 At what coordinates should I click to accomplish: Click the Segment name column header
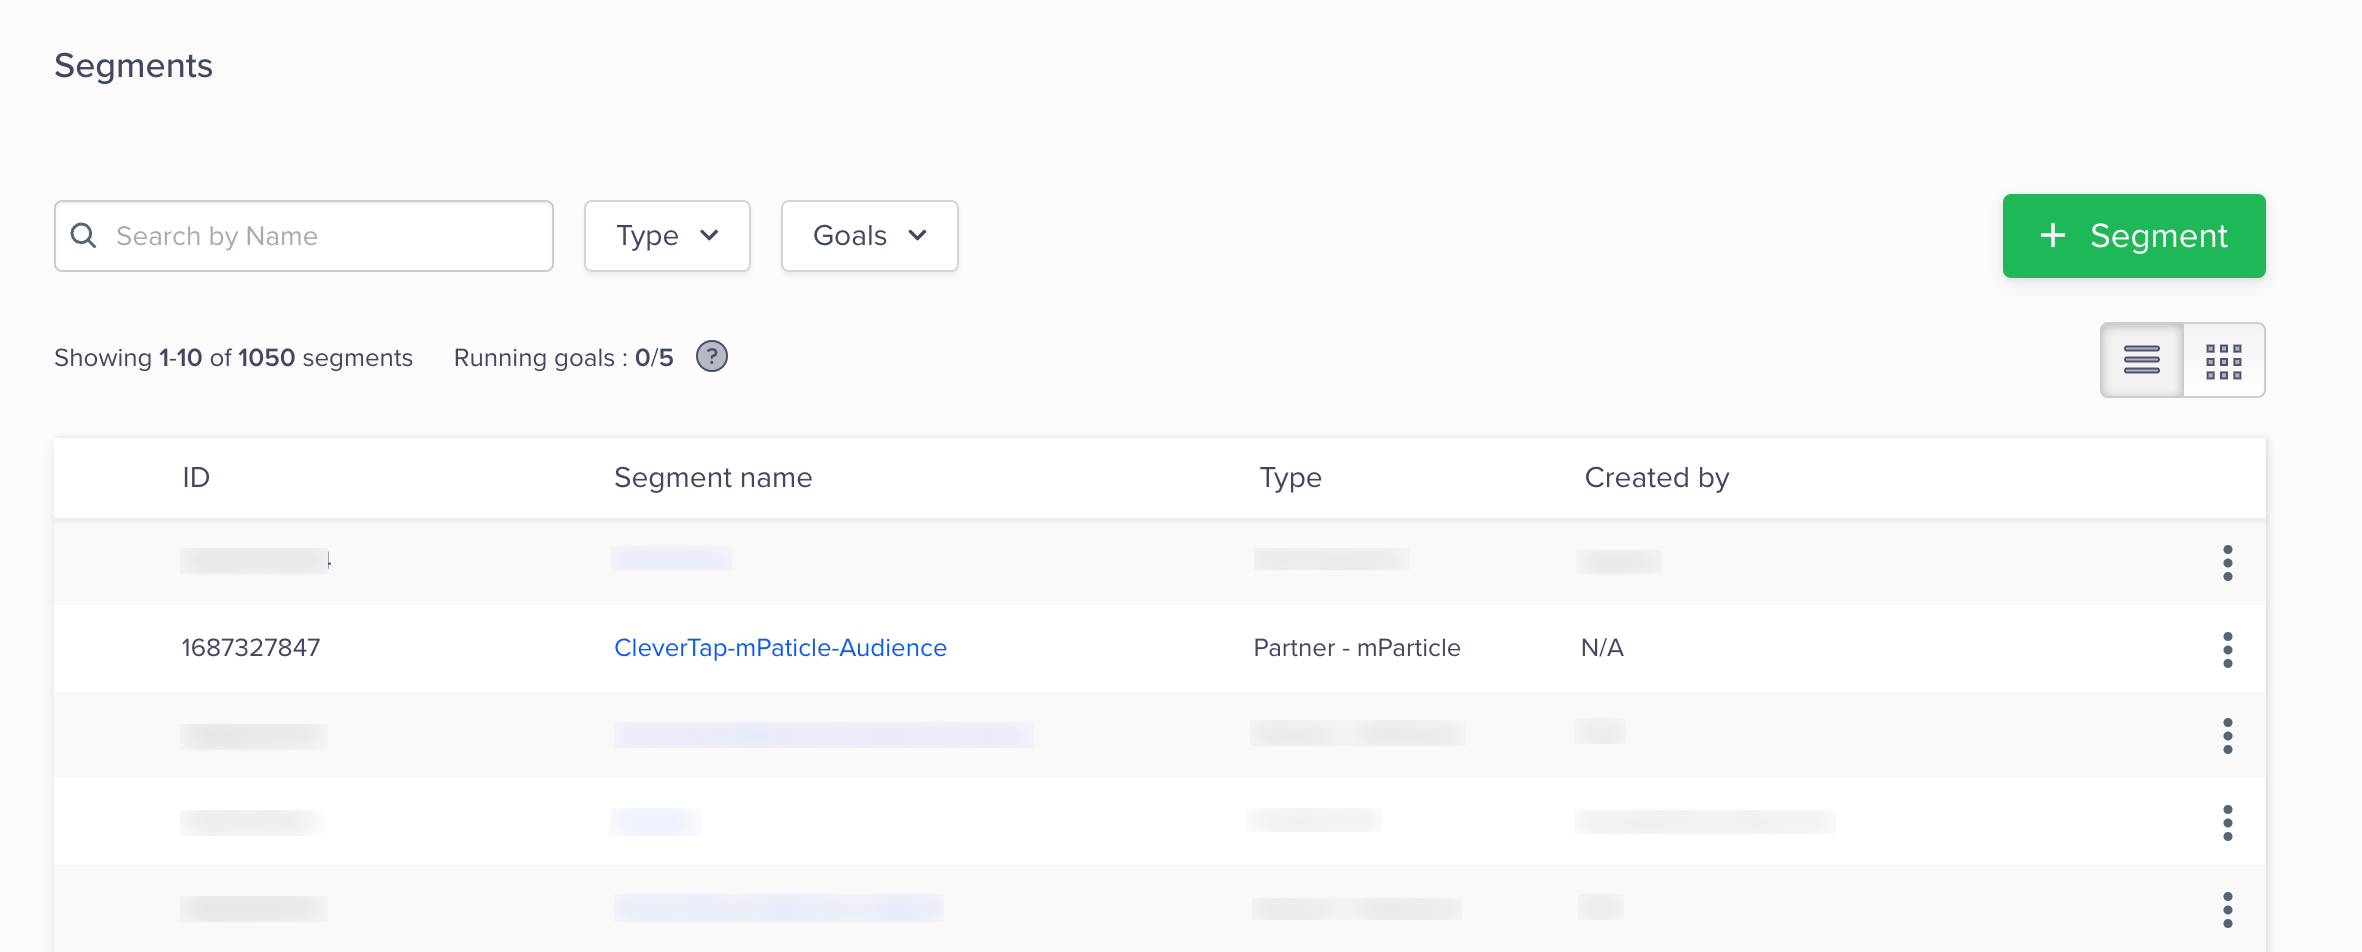(x=712, y=478)
